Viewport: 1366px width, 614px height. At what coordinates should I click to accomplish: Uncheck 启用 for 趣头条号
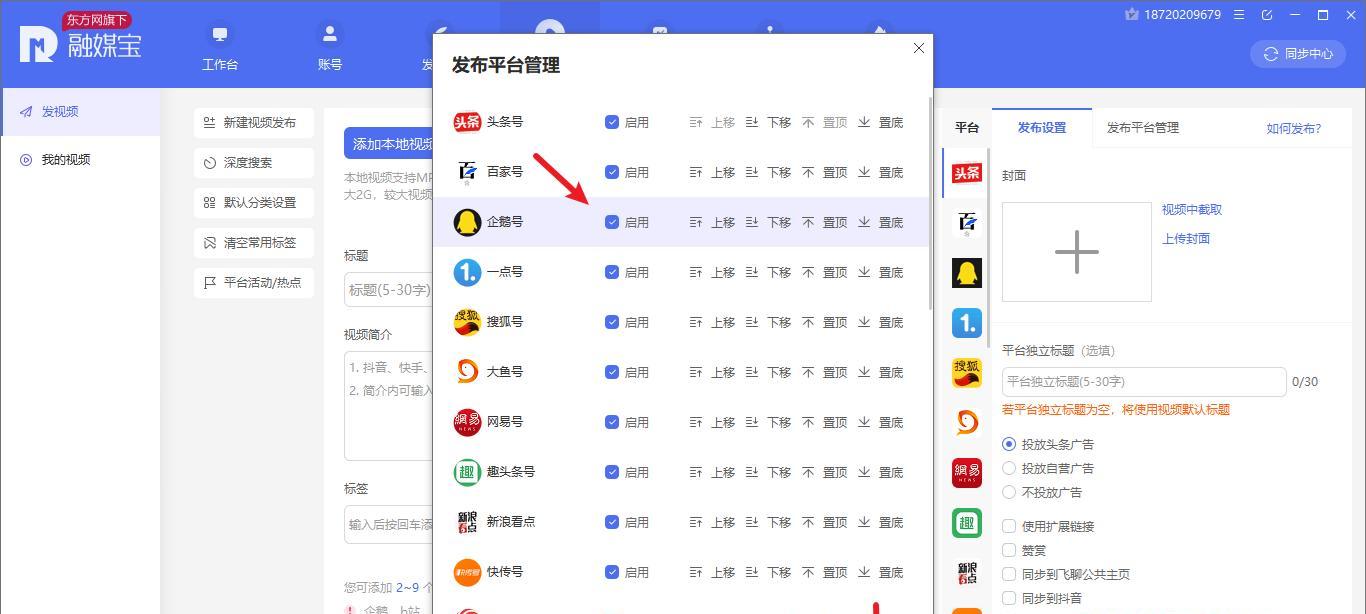pyautogui.click(x=612, y=472)
